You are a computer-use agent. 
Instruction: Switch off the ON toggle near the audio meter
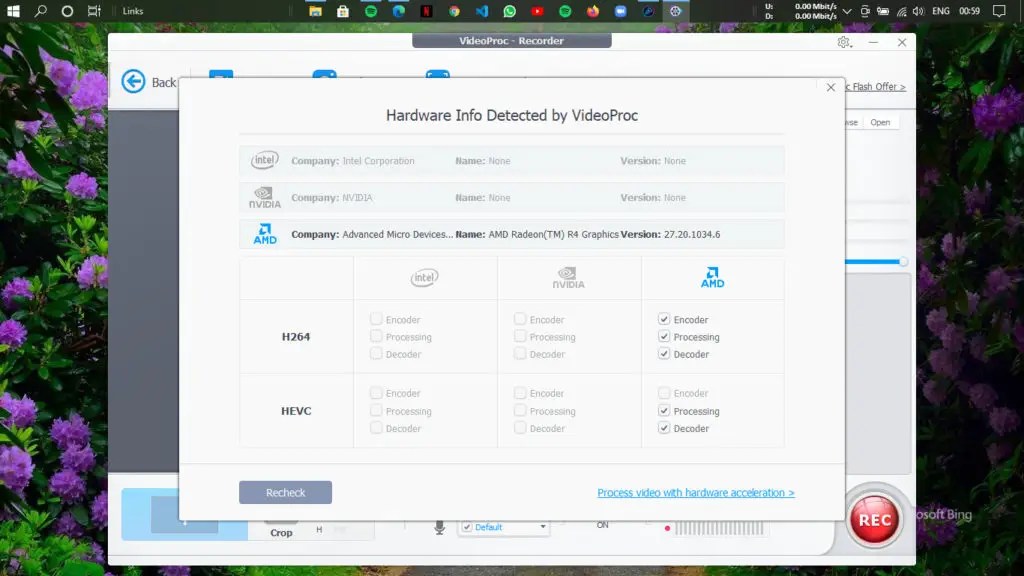[601, 525]
